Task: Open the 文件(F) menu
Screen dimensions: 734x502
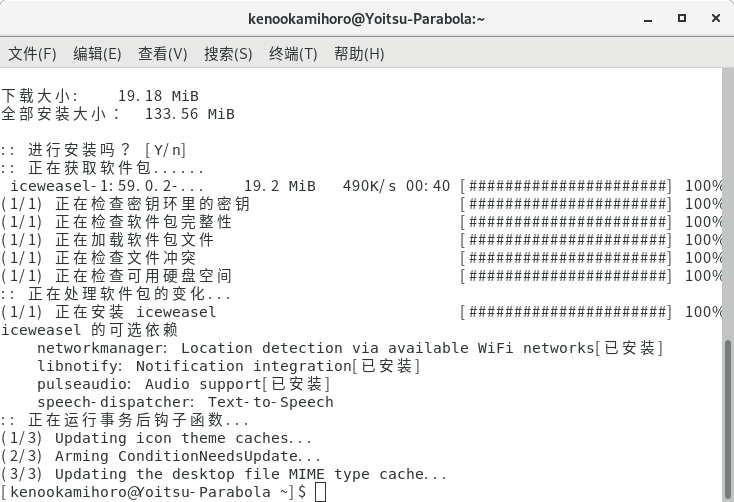Action: pyautogui.click(x=32, y=54)
